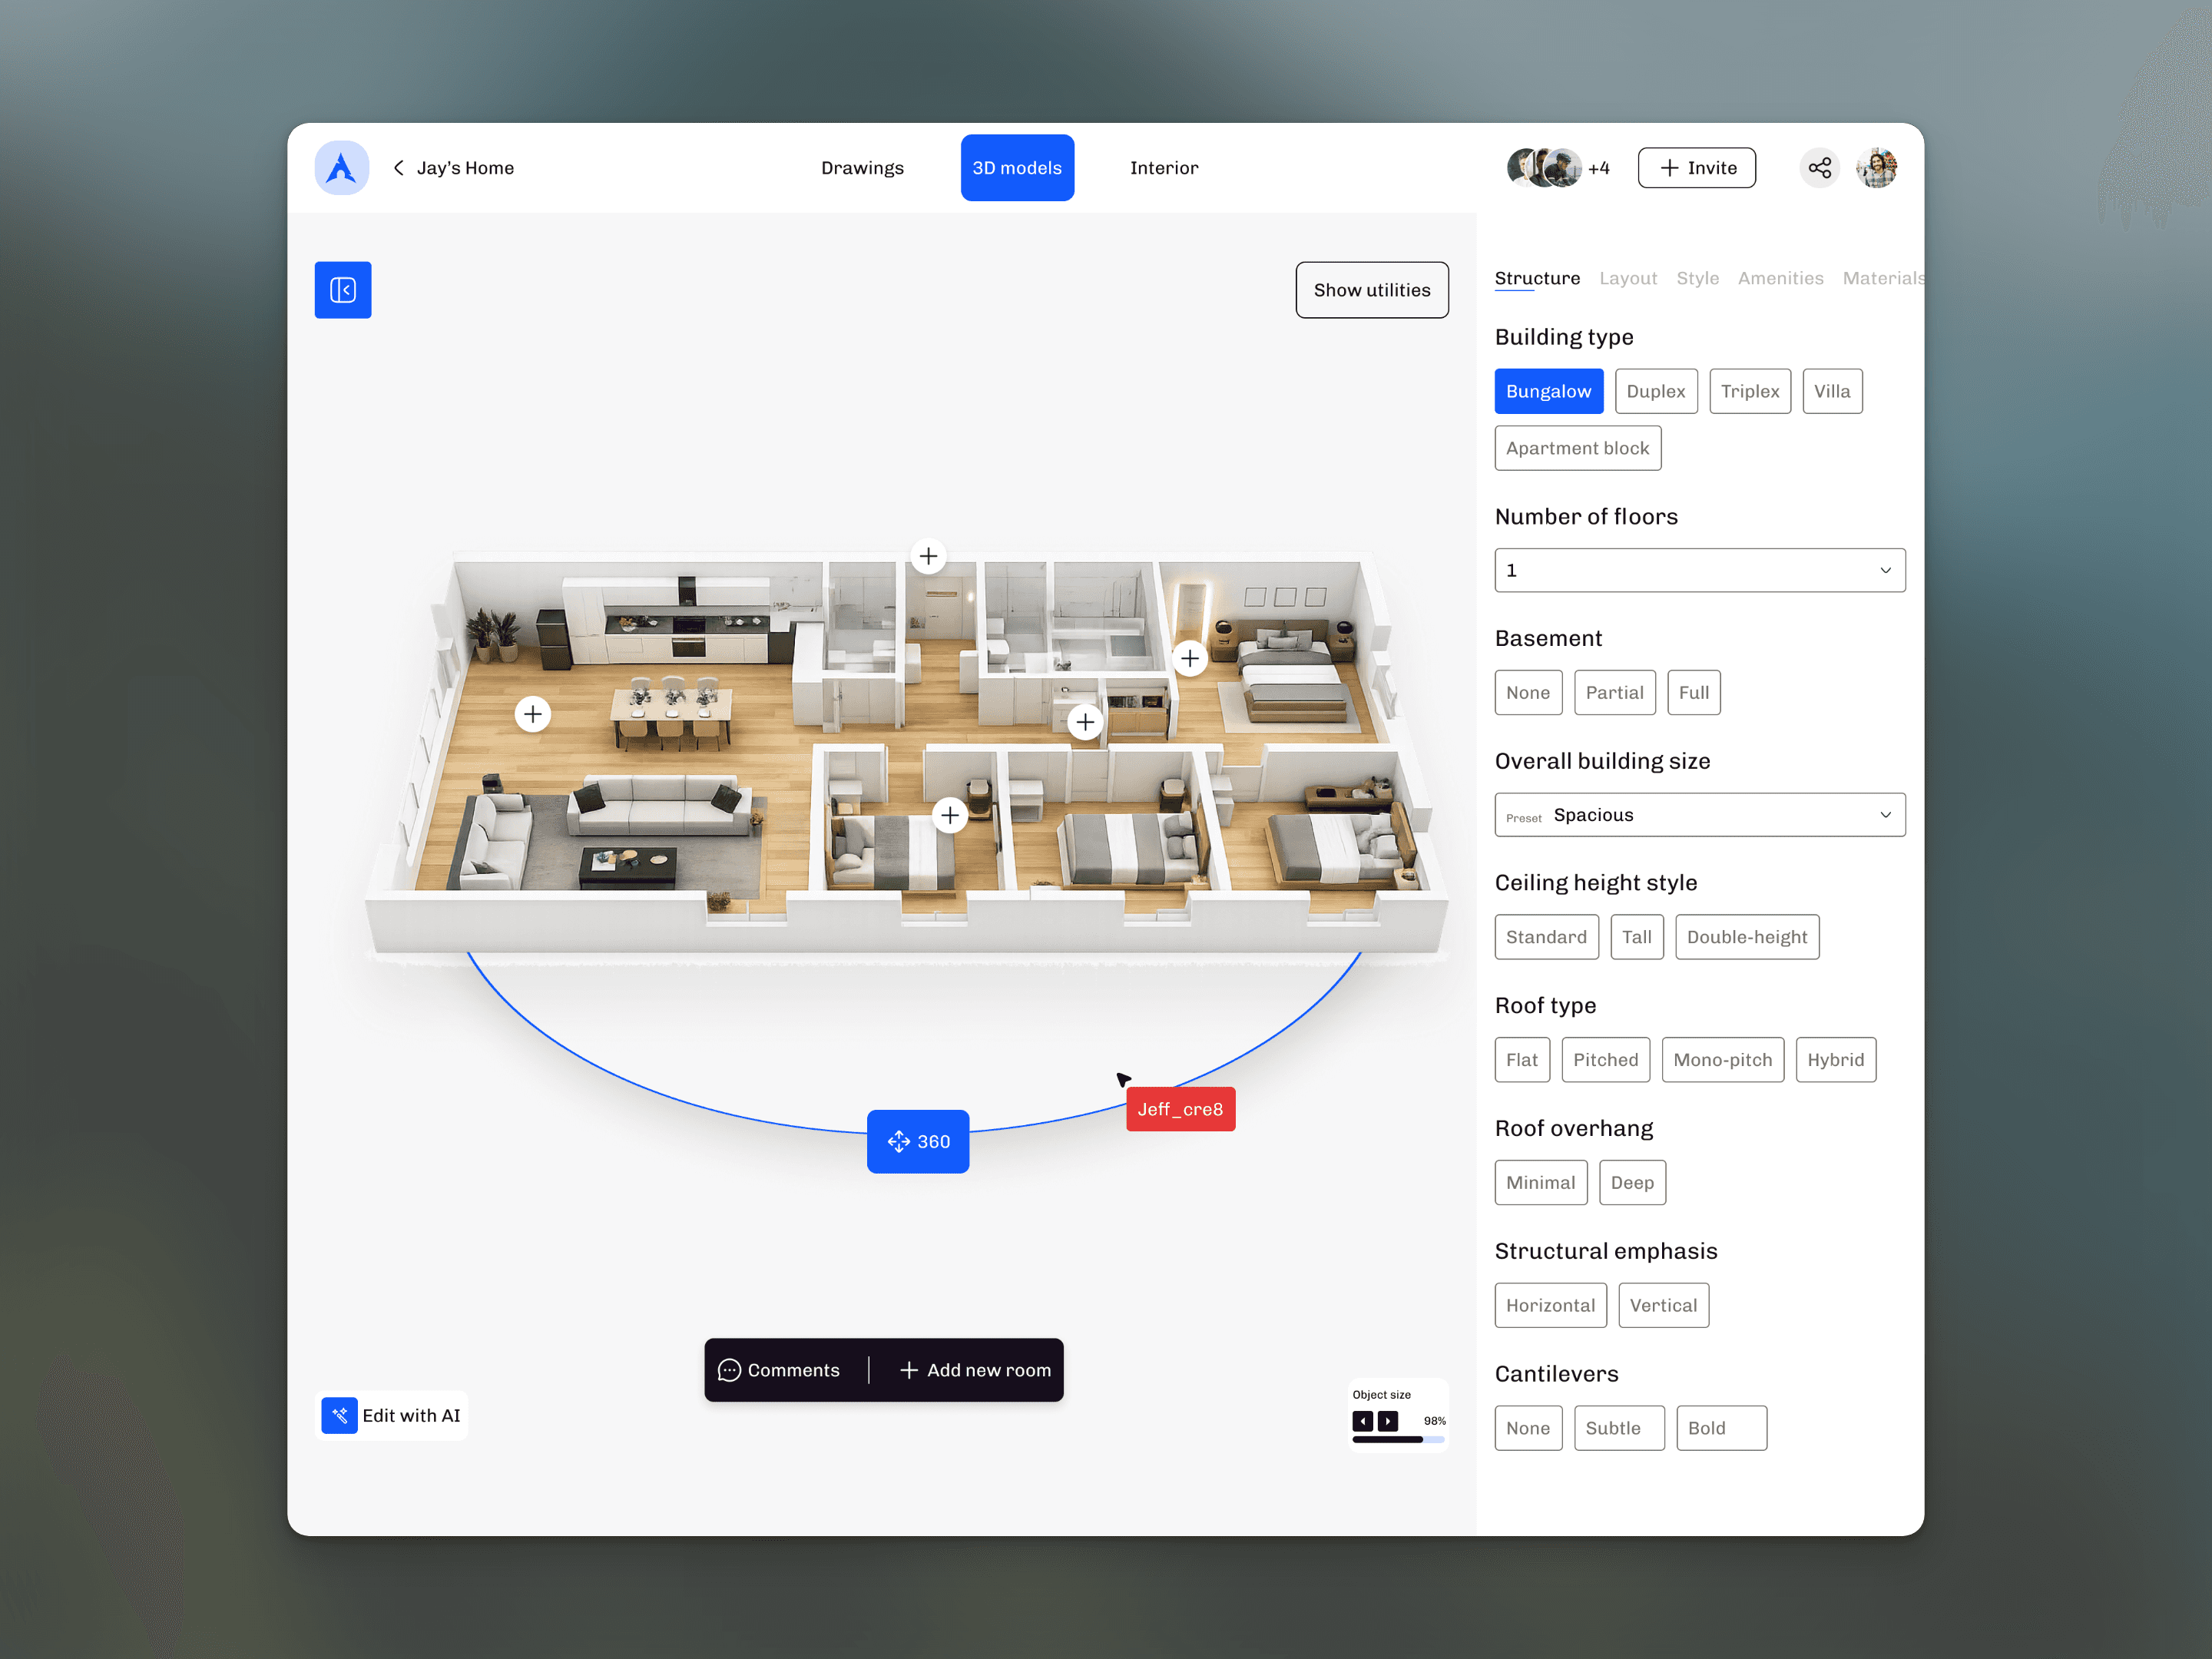Select Duplex building type

tap(1655, 391)
